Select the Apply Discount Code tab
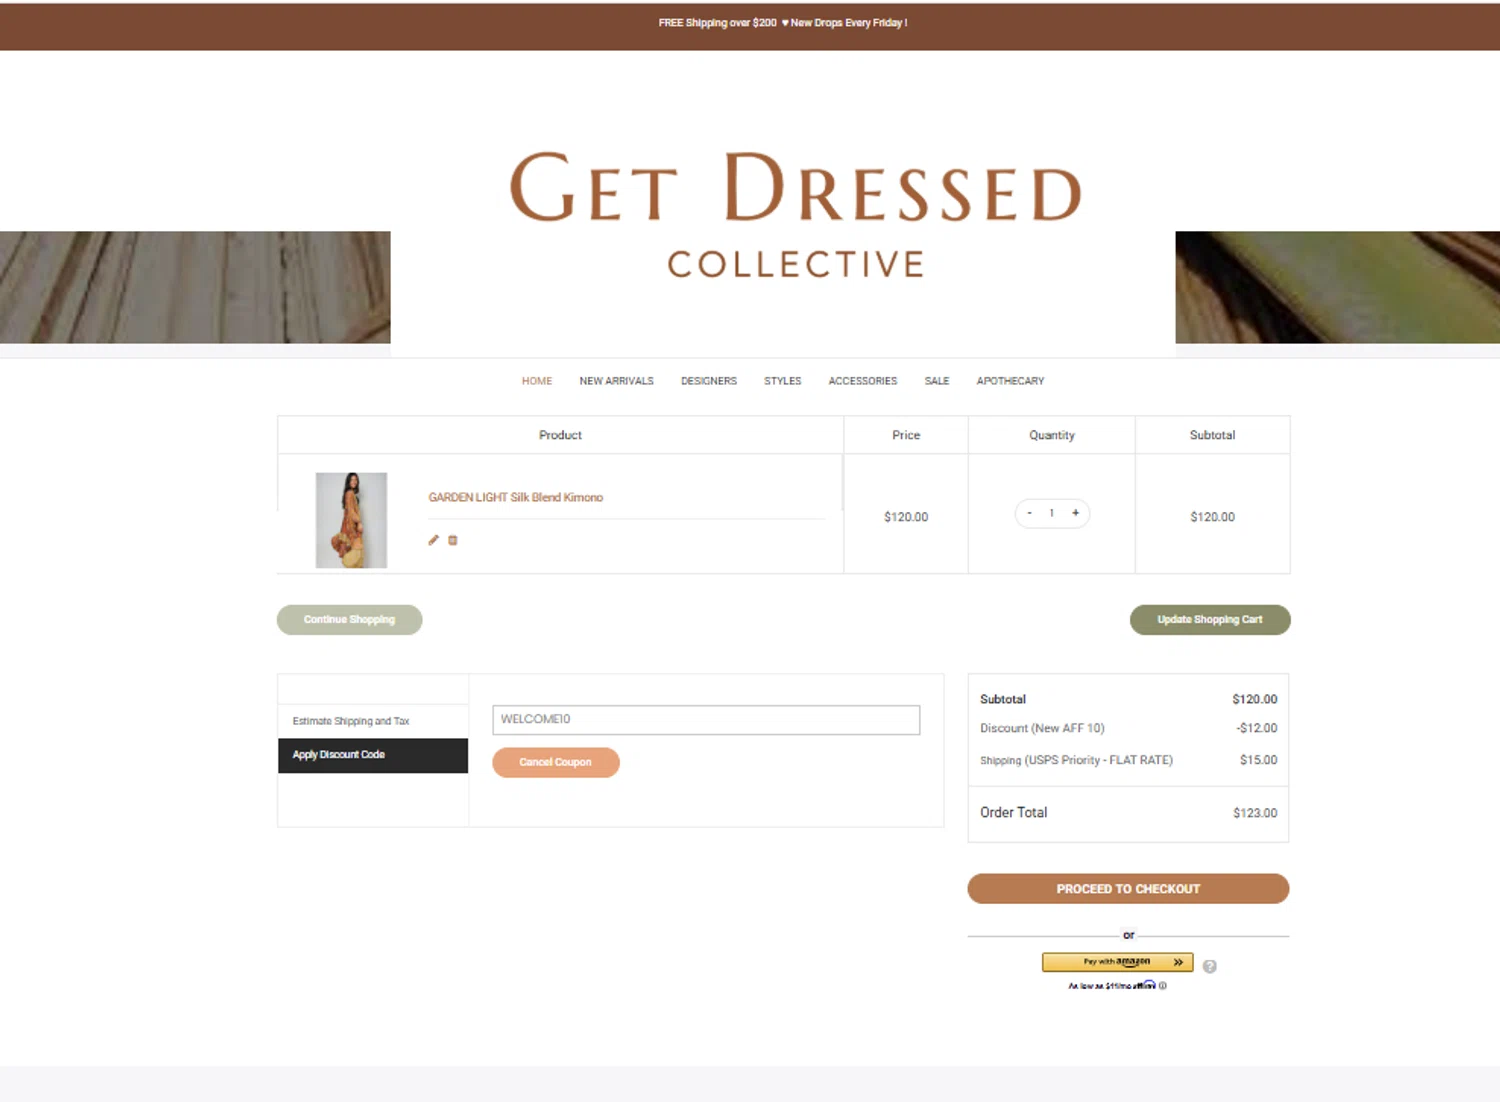Image resolution: width=1500 pixels, height=1102 pixels. 373,755
